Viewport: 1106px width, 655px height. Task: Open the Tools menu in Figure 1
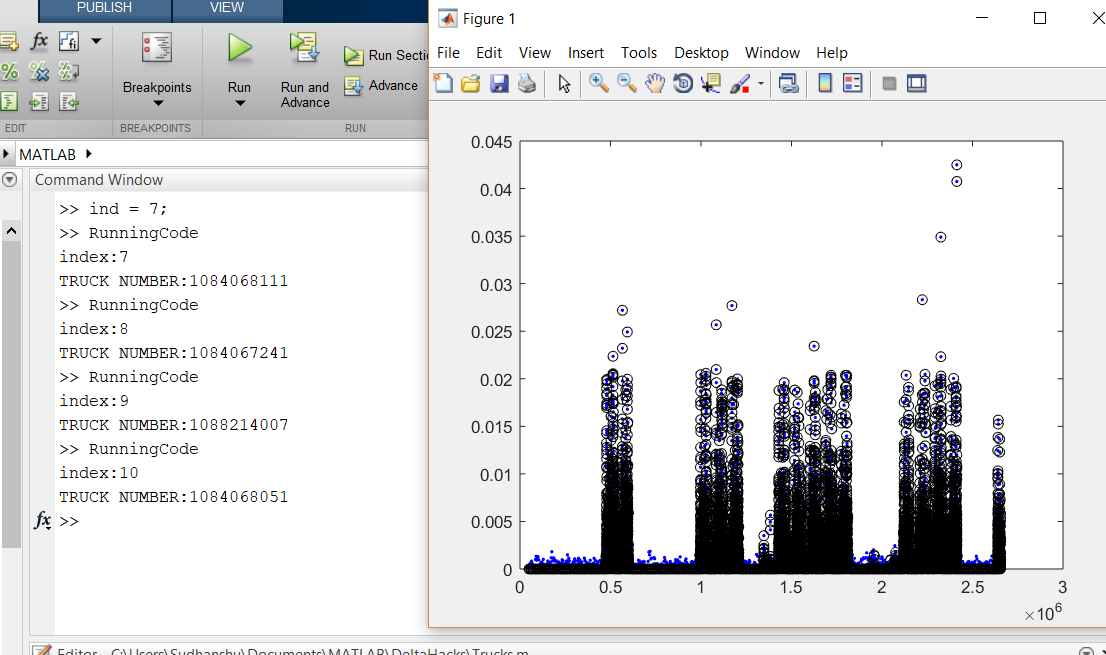(639, 53)
